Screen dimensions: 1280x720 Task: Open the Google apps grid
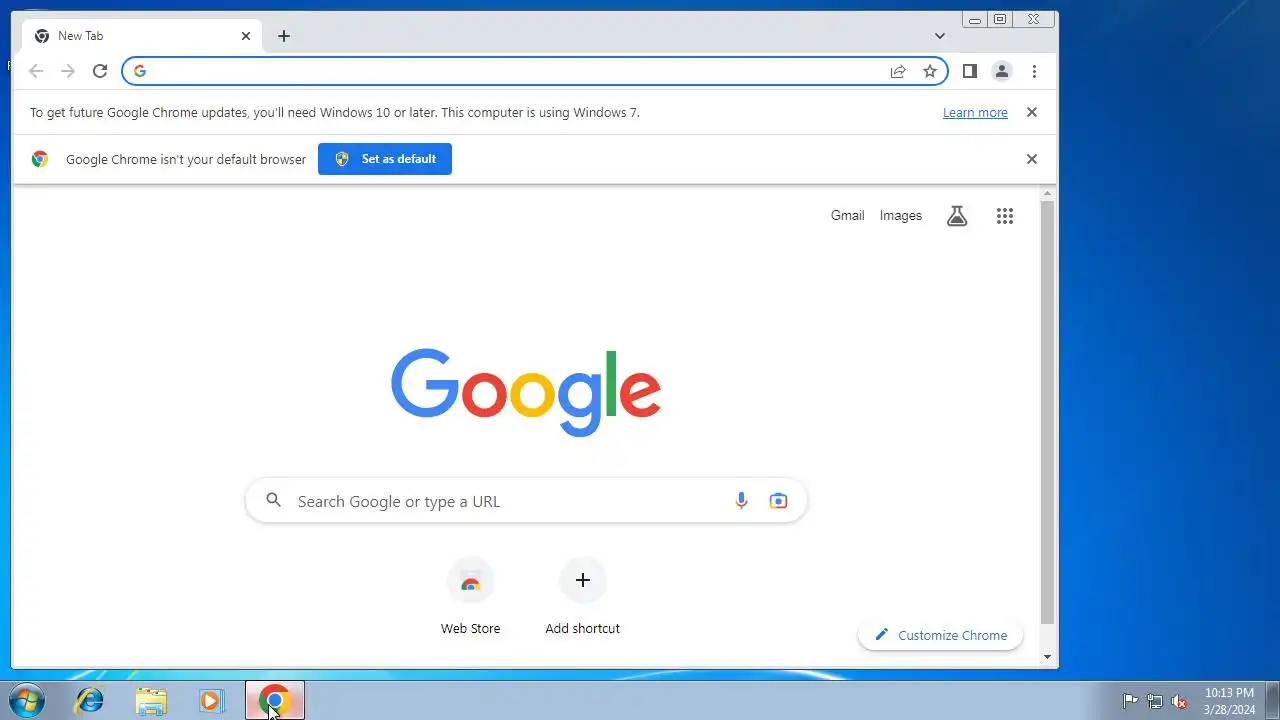pos(1005,216)
